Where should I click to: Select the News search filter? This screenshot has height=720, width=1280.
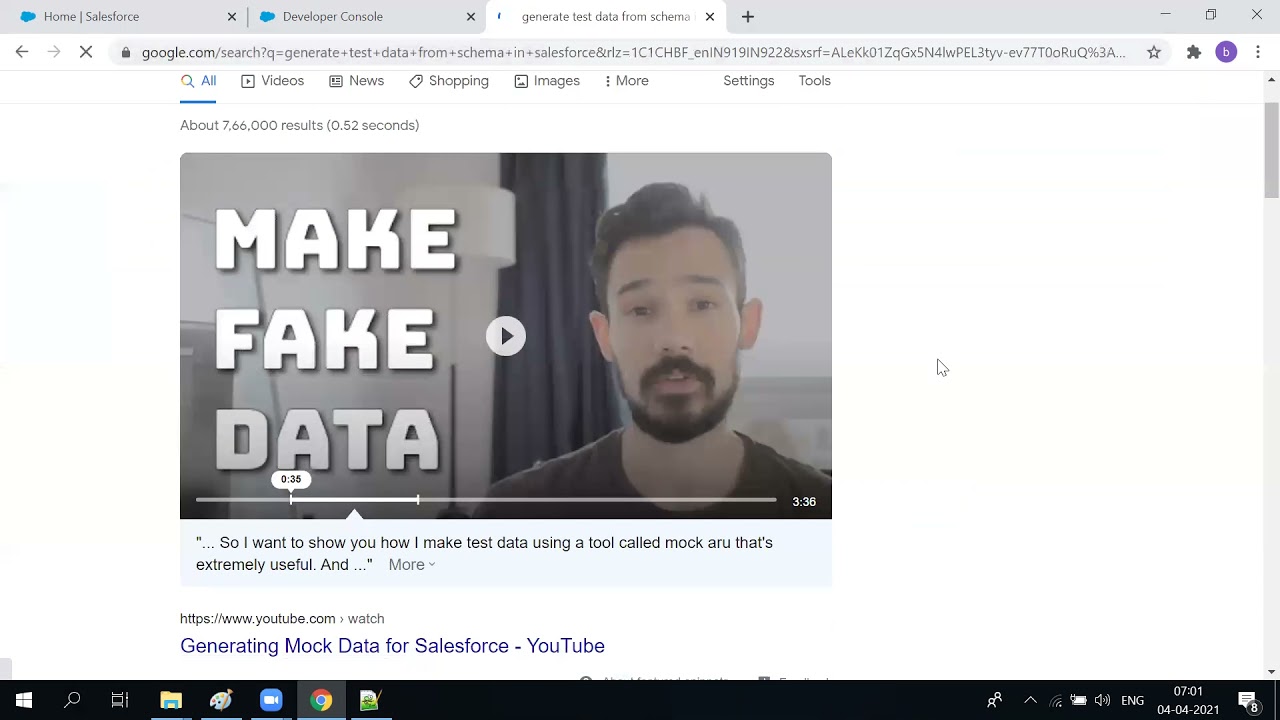pyautogui.click(x=356, y=81)
